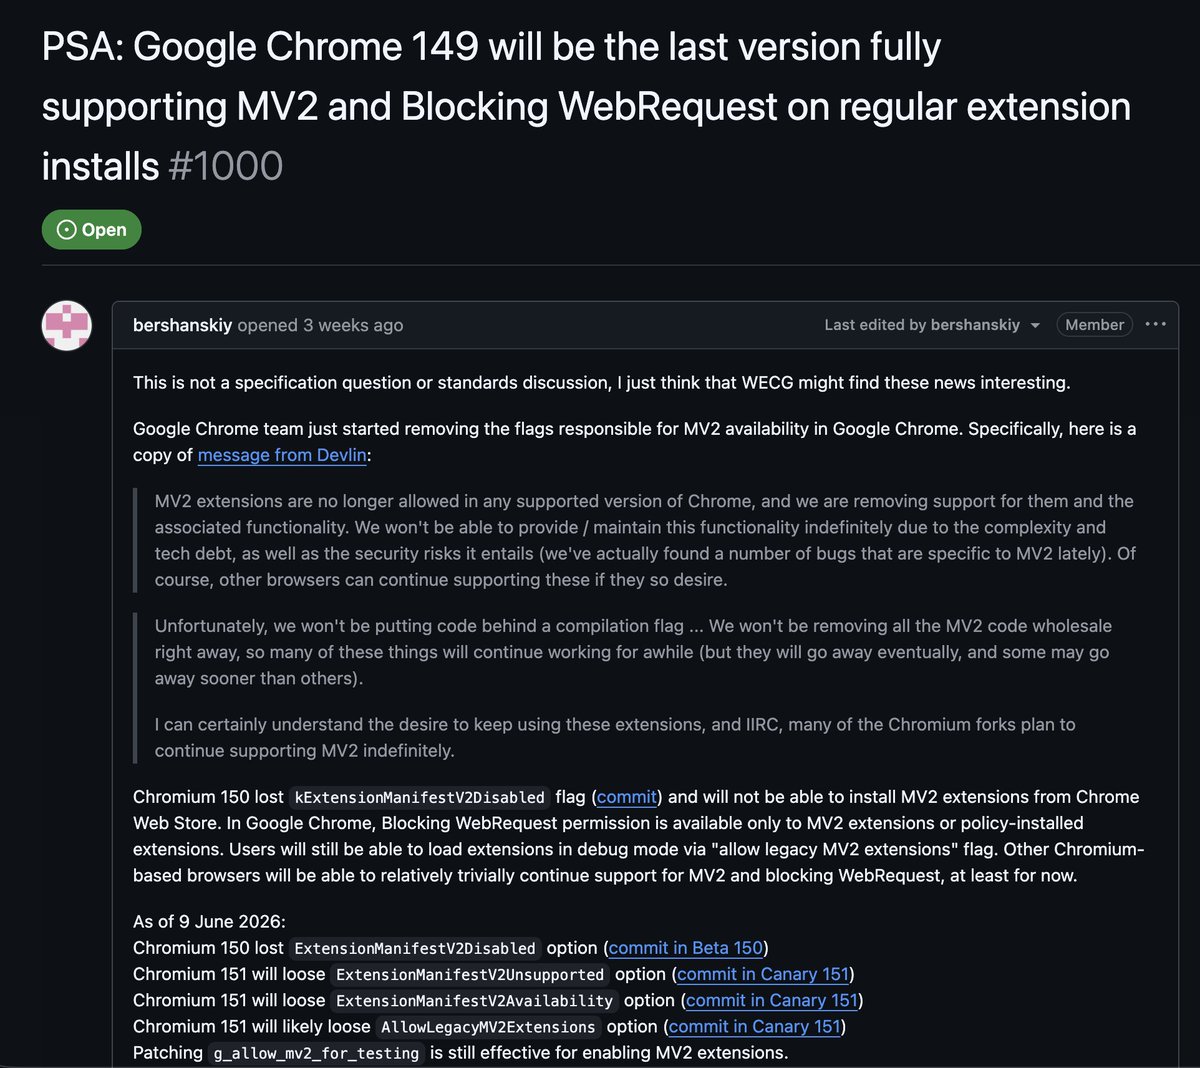Open the bershanskiy author profile link

click(183, 325)
